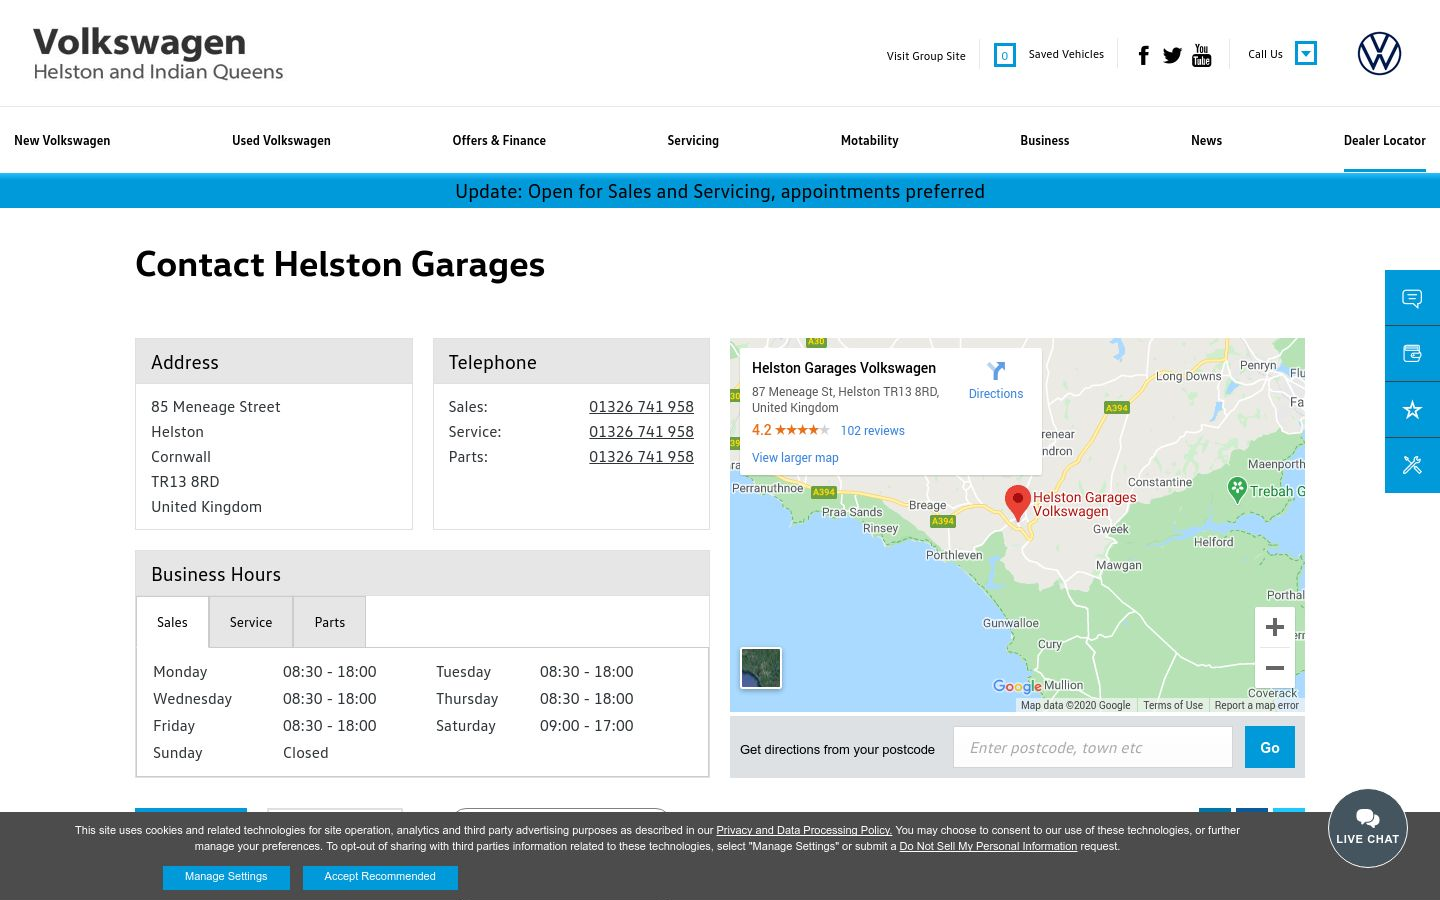This screenshot has width=1440, height=900.
Task: Zoom out on the map
Action: point(1275,668)
